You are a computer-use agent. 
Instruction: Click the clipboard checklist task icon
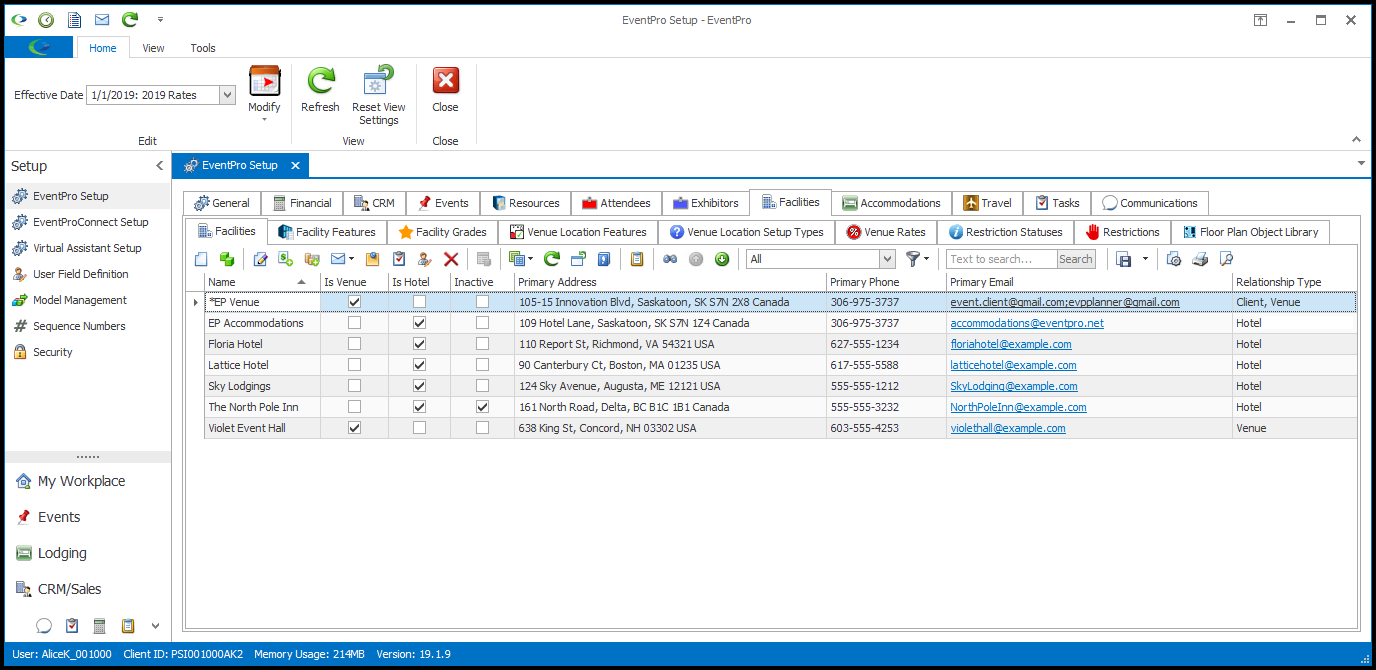point(399,259)
